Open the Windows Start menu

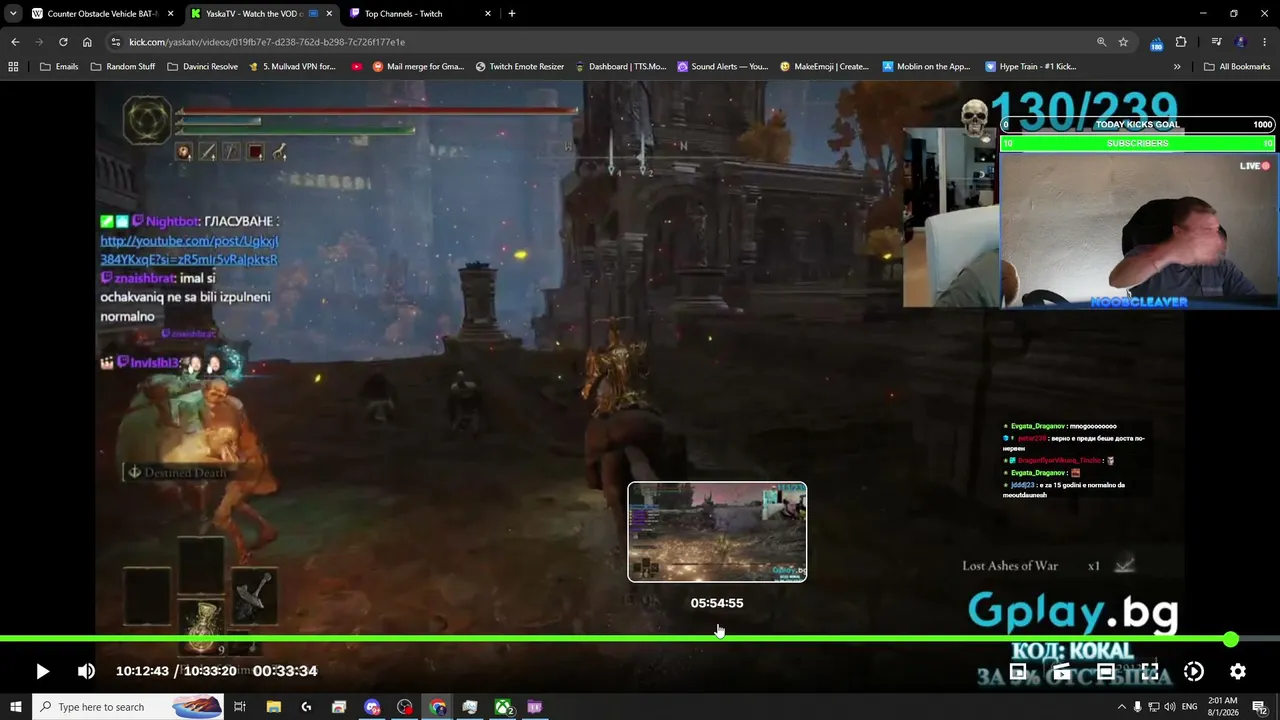point(16,707)
